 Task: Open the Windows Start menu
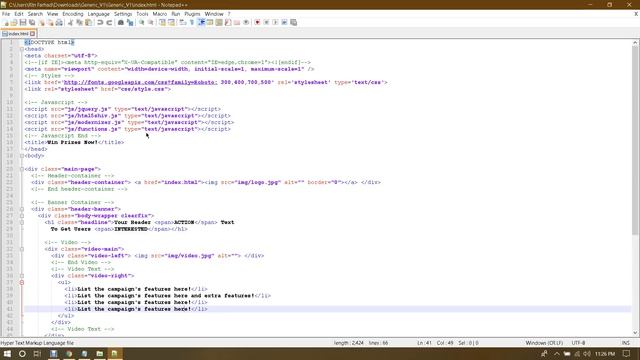pos(7,353)
